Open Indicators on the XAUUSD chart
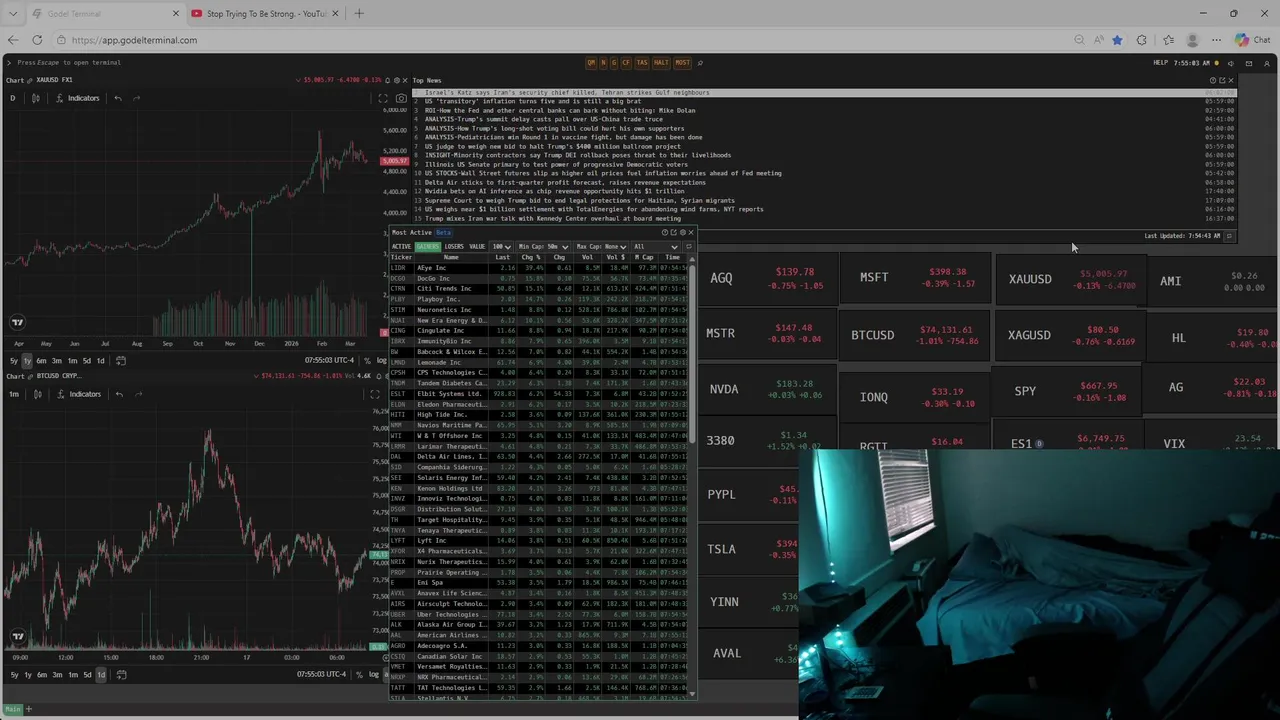 point(78,98)
